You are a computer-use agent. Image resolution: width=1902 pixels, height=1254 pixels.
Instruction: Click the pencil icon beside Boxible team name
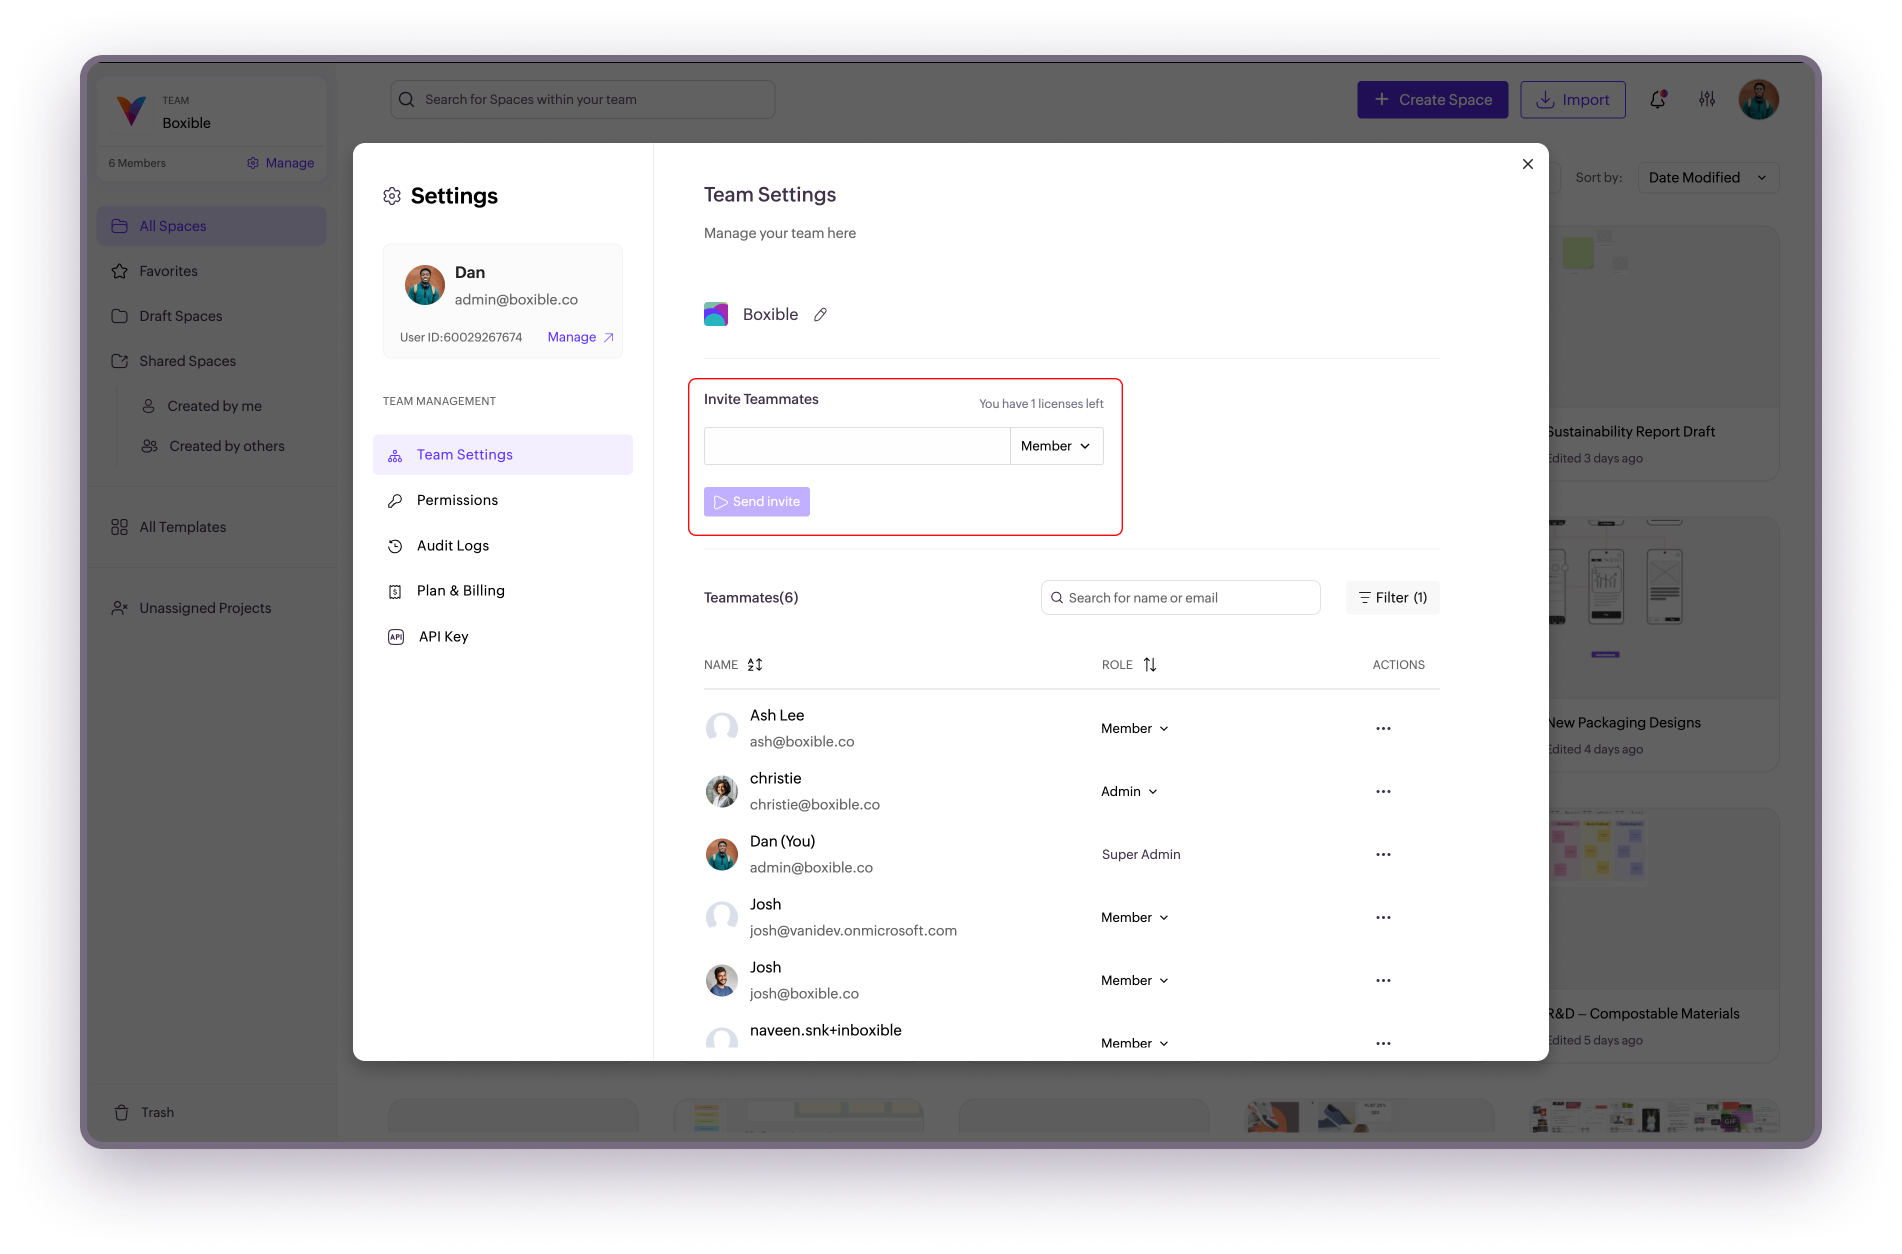pyautogui.click(x=820, y=315)
